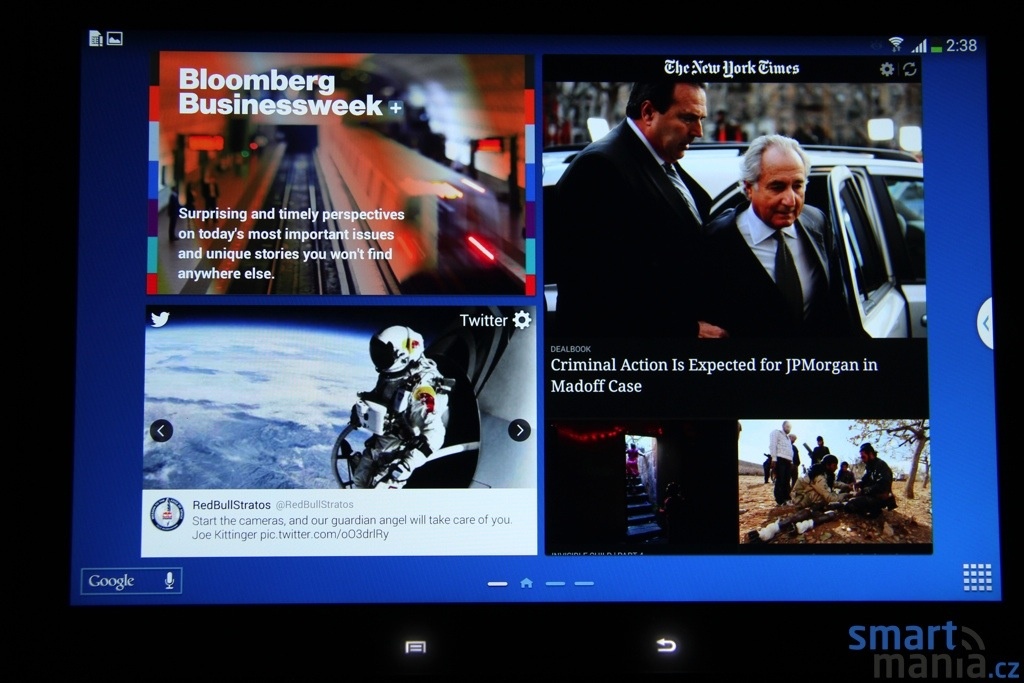Tap the Twitter widget label
Viewport: 1024px width, 683px height.
[x=483, y=321]
